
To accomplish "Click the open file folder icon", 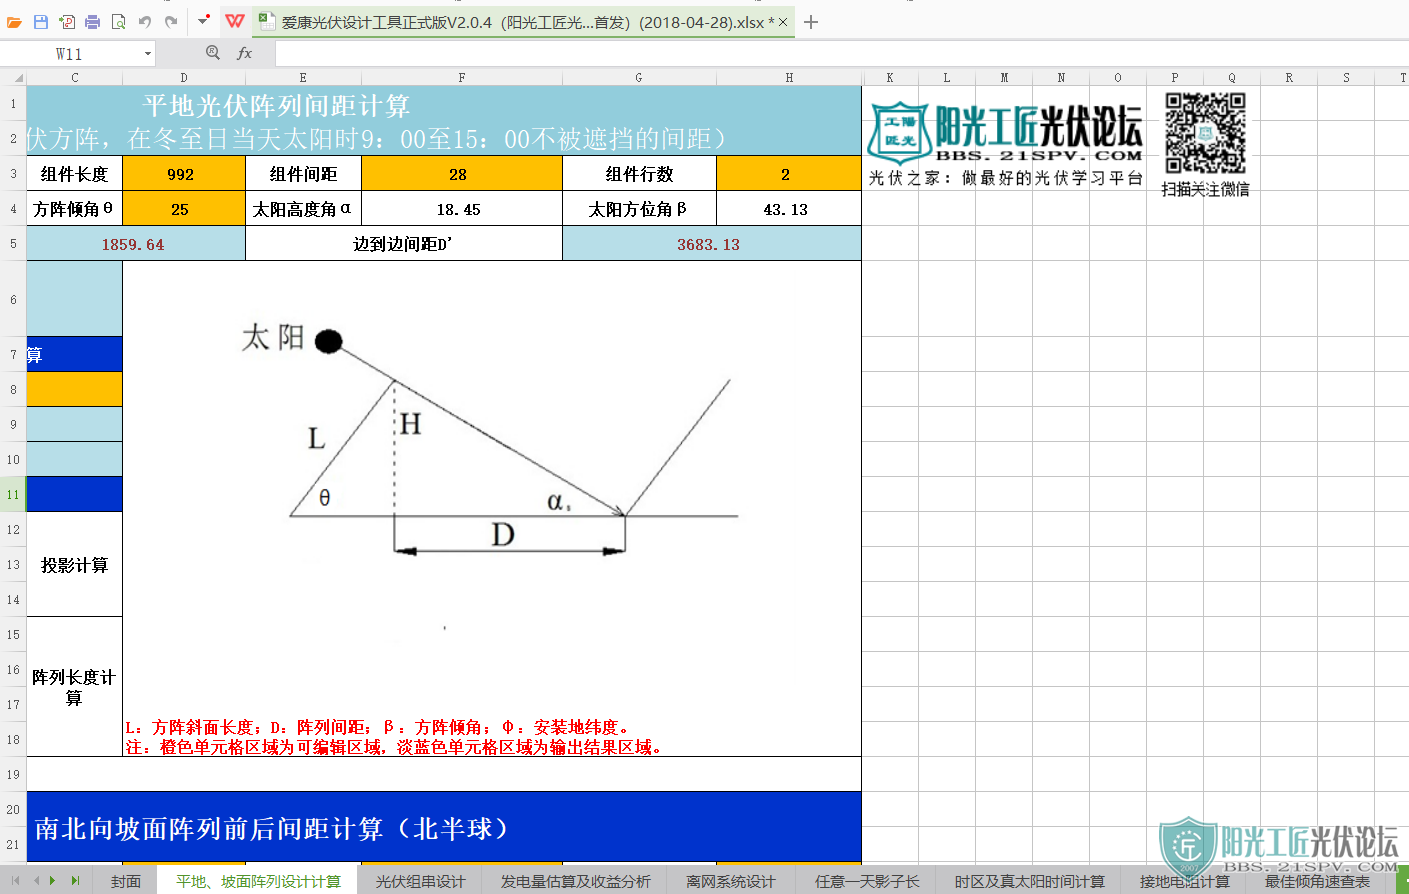I will 14,21.
